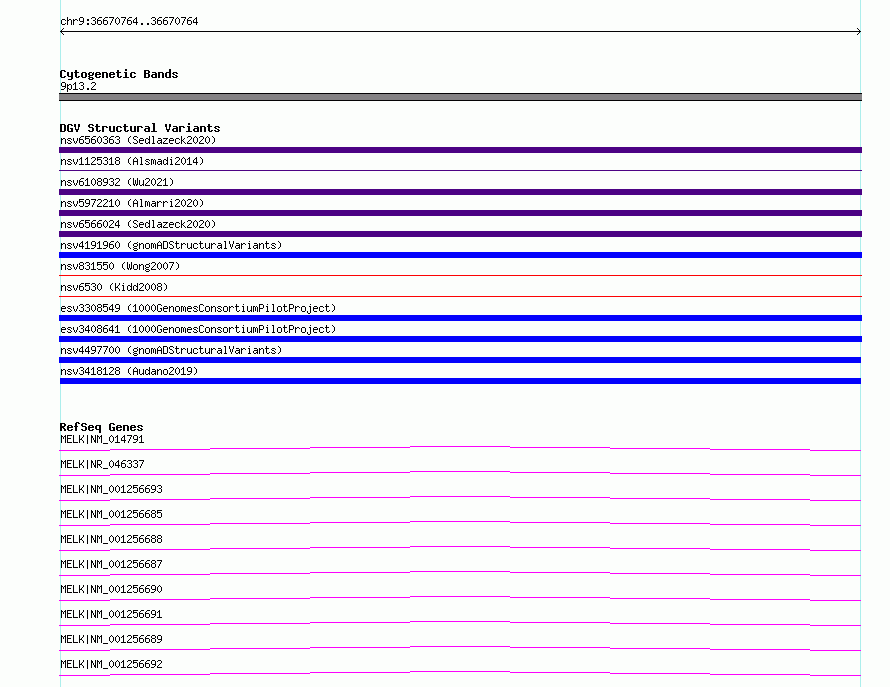Click the blue bar under nsv4191960
Image resolution: width=890 pixels, height=687 pixels.
(x=460, y=255)
